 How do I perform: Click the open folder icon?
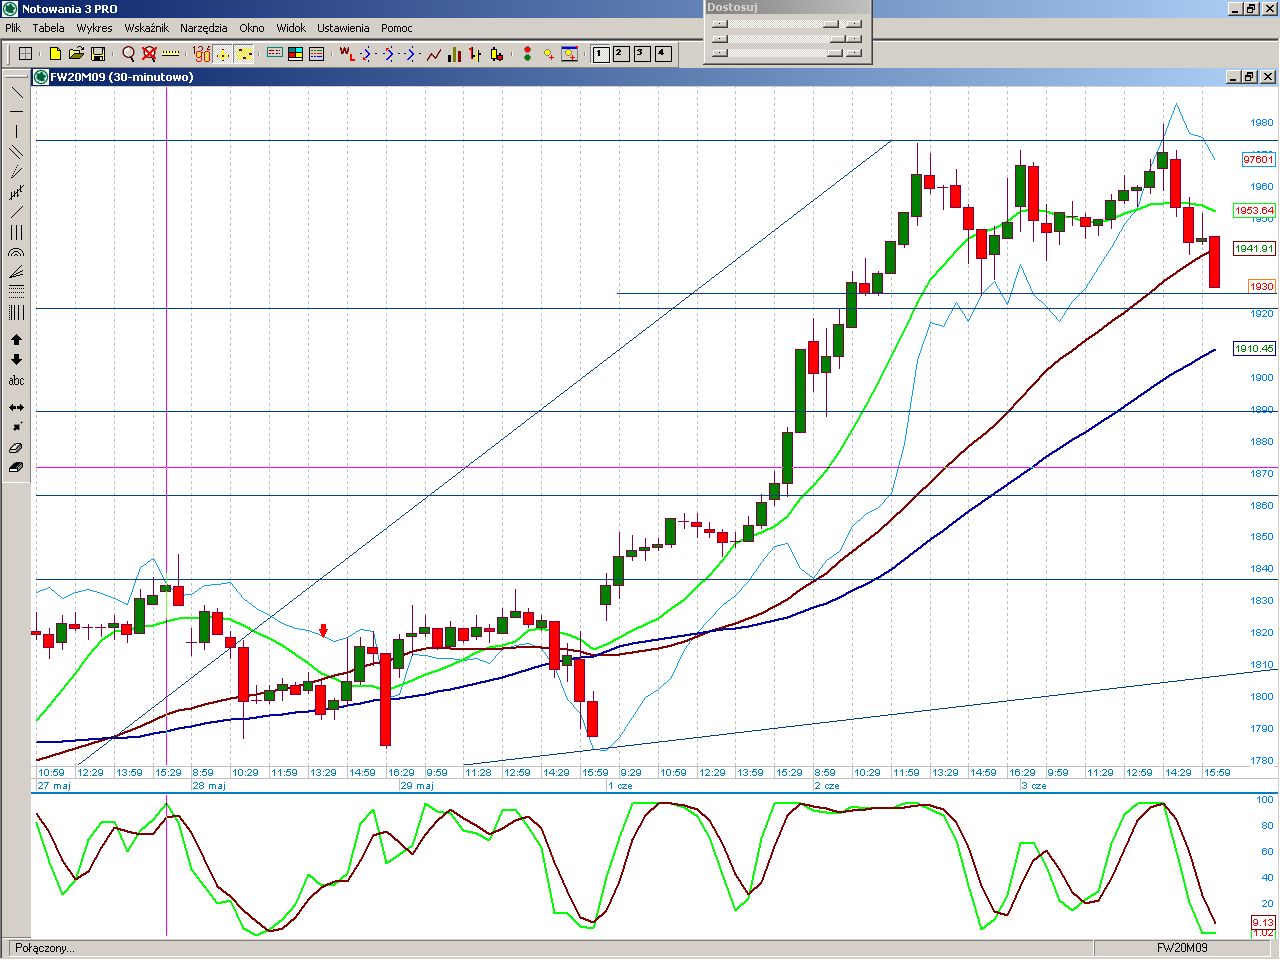point(76,54)
